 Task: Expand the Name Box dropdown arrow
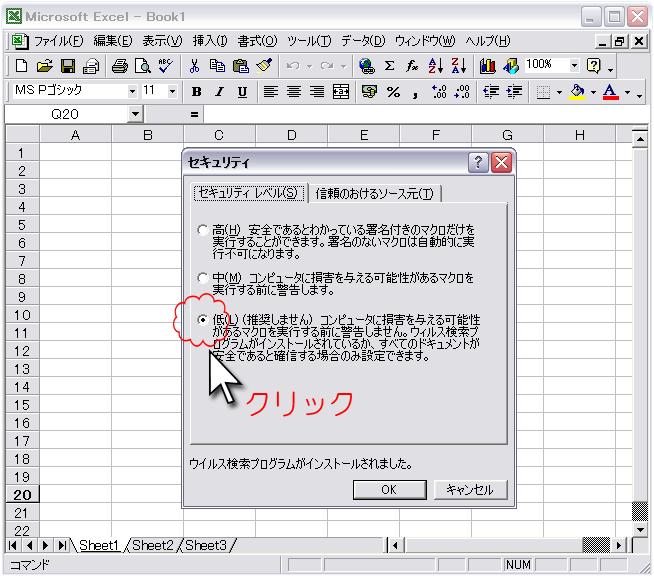135,114
